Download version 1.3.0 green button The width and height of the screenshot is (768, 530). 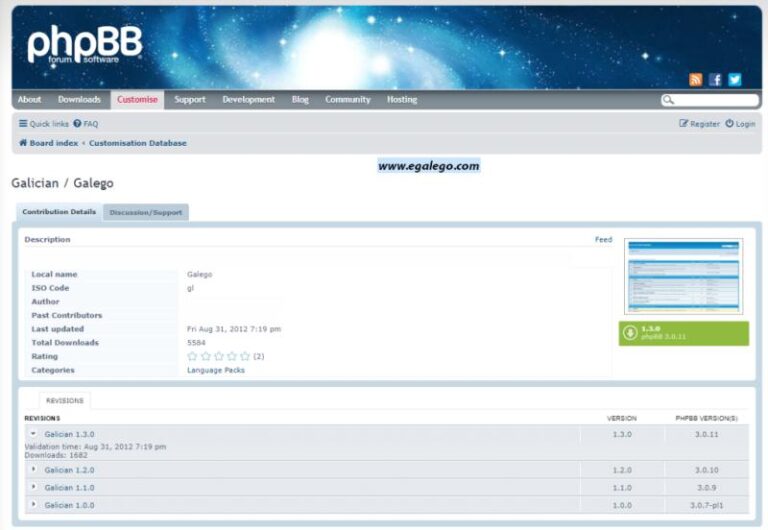coord(684,333)
